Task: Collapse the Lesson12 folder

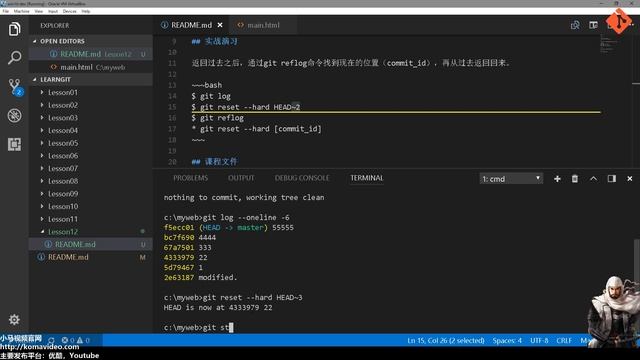Action: tap(91, 232)
